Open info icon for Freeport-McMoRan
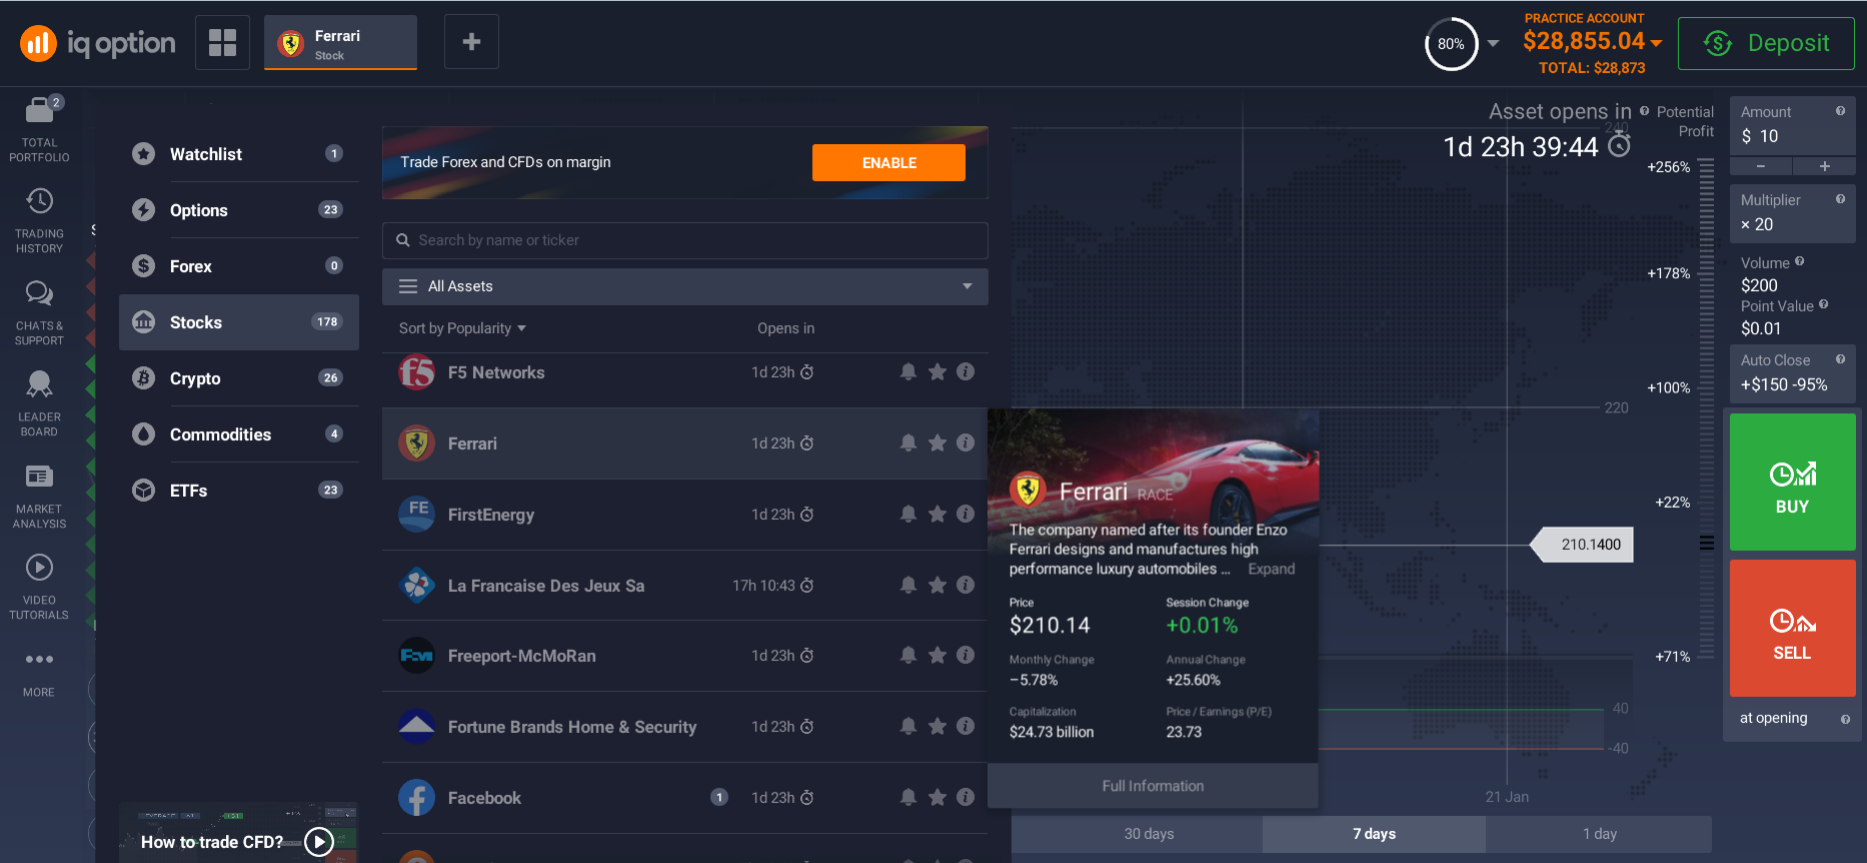Screen dimensions: 1867x863 [965, 655]
